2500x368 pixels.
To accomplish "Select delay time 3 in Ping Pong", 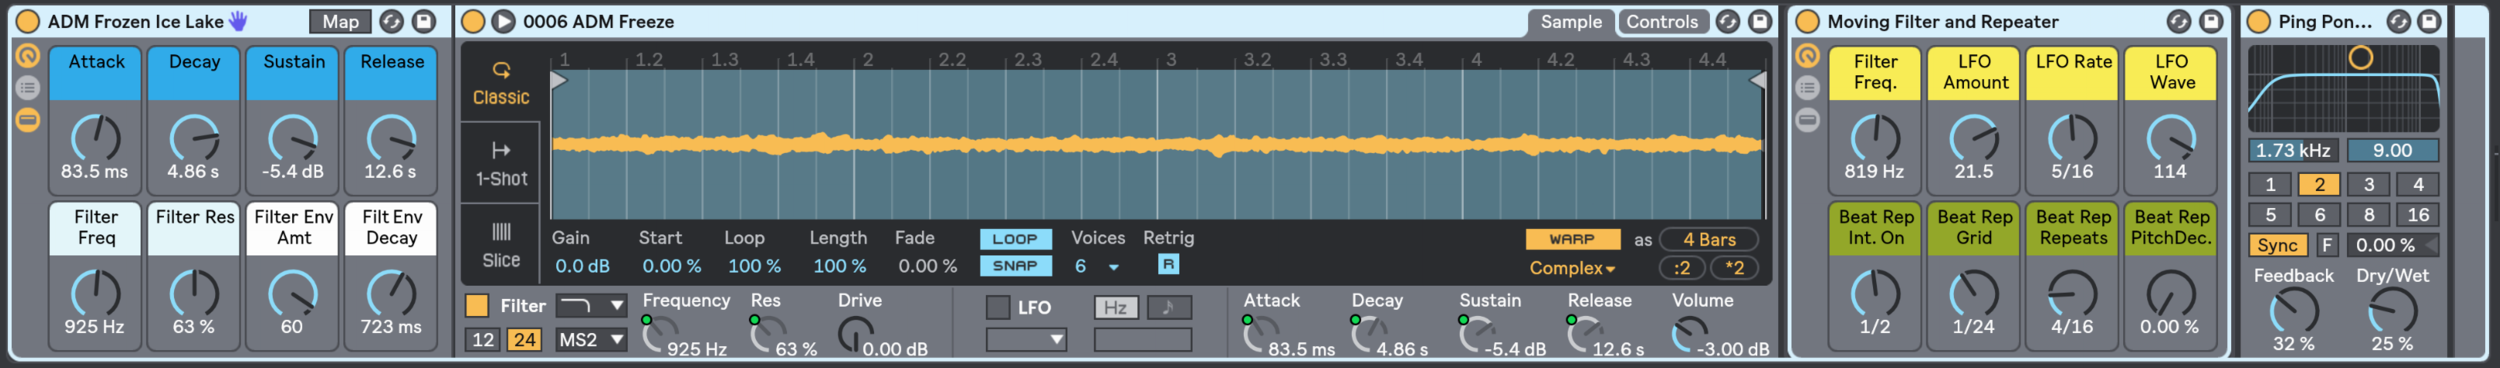I will (2368, 185).
